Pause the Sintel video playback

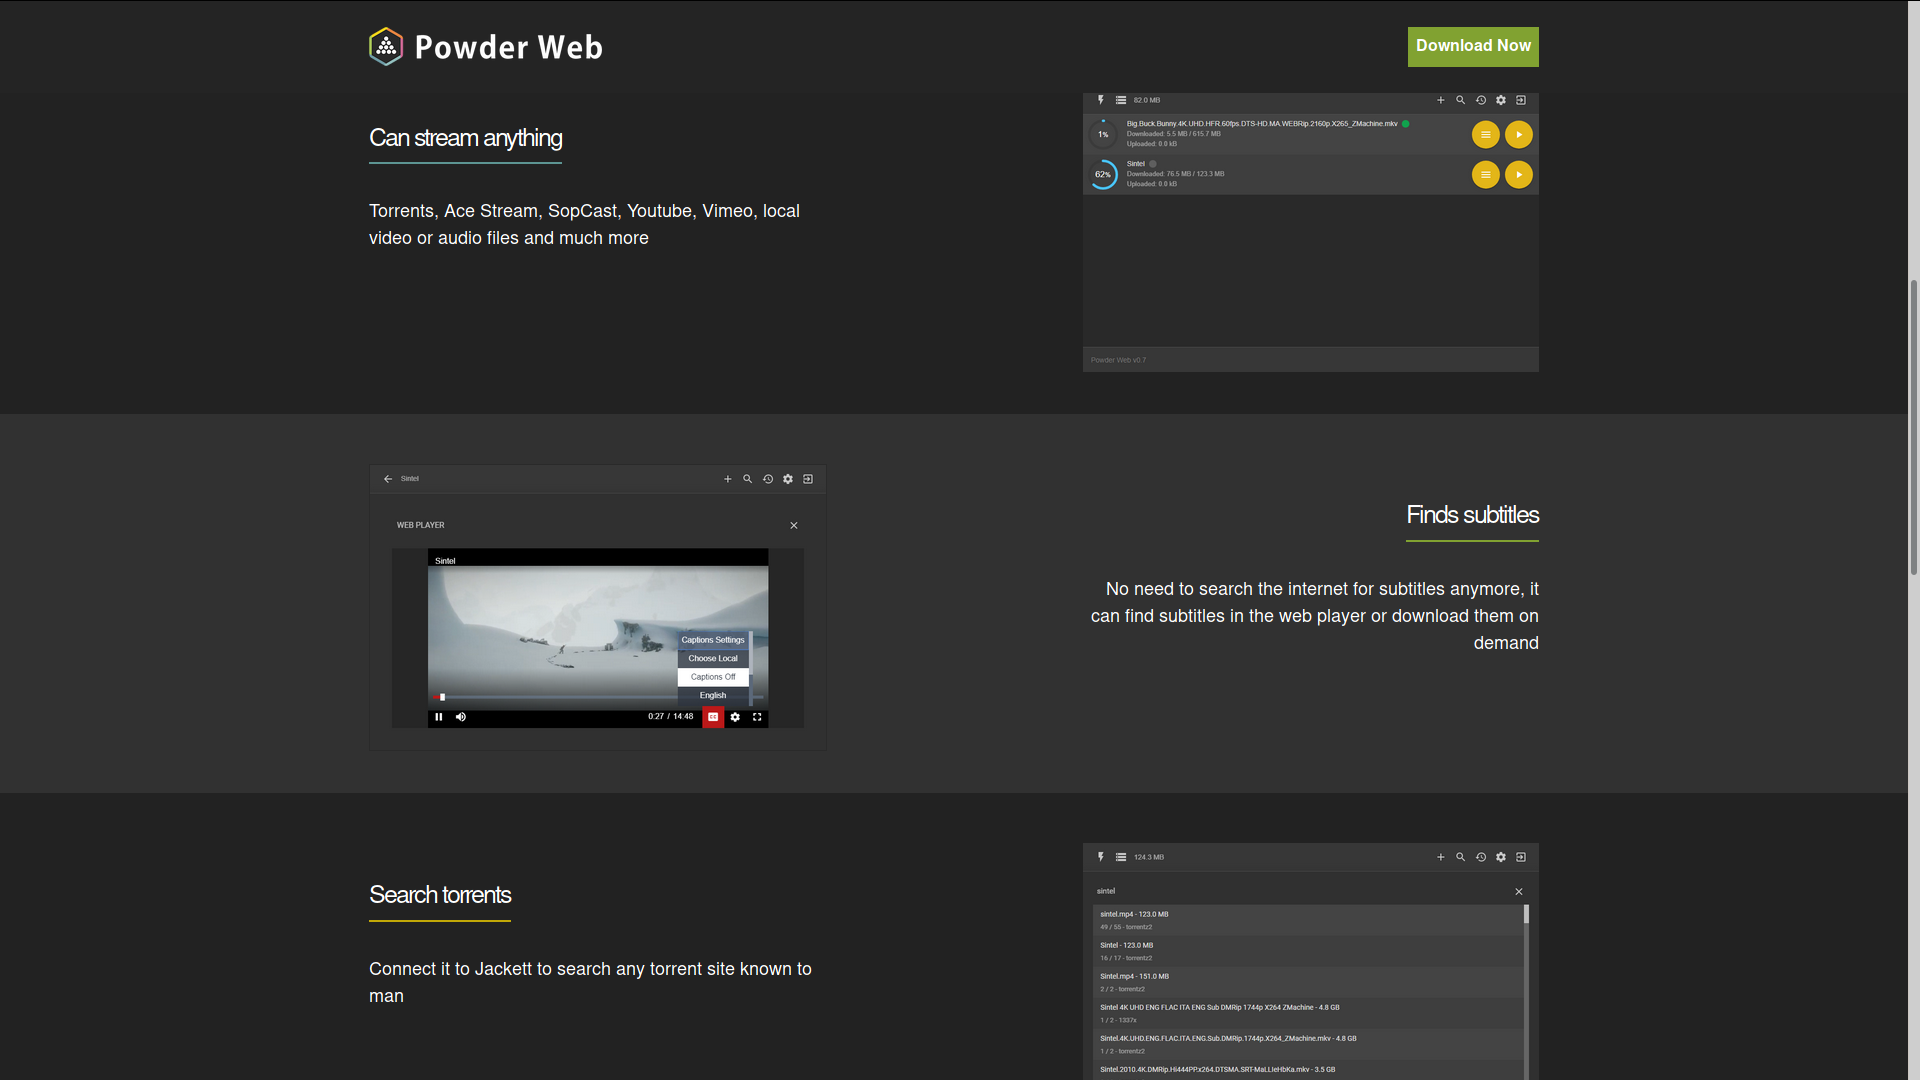point(438,717)
